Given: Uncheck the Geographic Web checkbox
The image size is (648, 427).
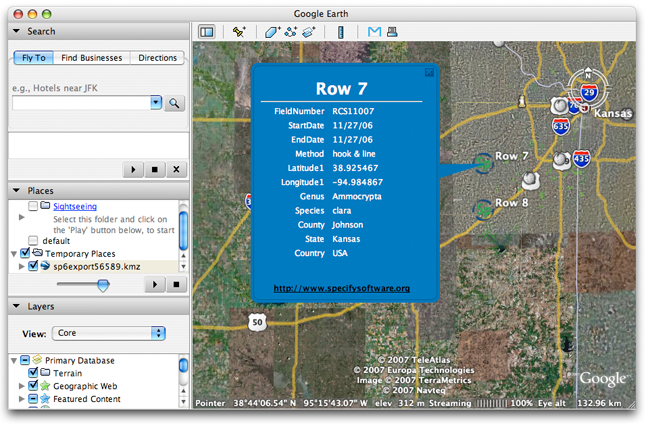Looking at the screenshot, I should (x=33, y=386).
